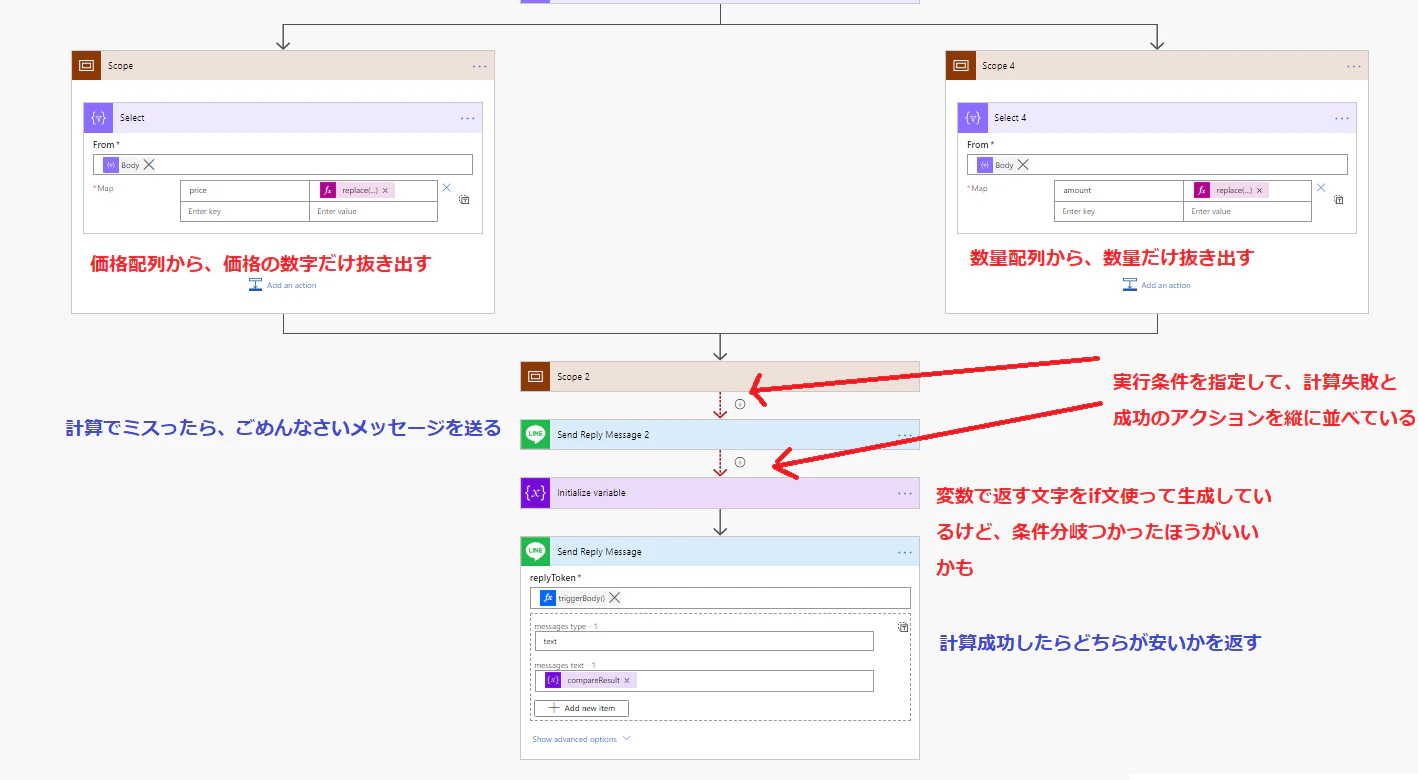The height and width of the screenshot is (780, 1418).
Task: Delete the price map row
Action: point(446,187)
